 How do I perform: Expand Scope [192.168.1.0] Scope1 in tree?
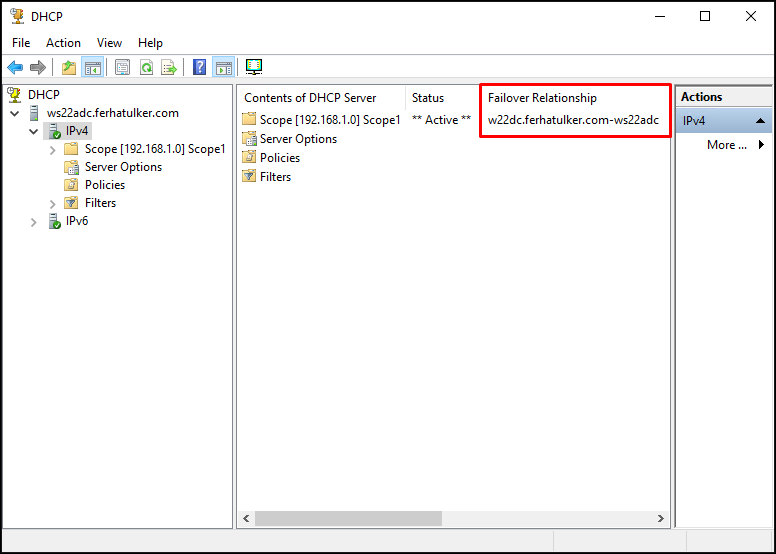(x=52, y=150)
